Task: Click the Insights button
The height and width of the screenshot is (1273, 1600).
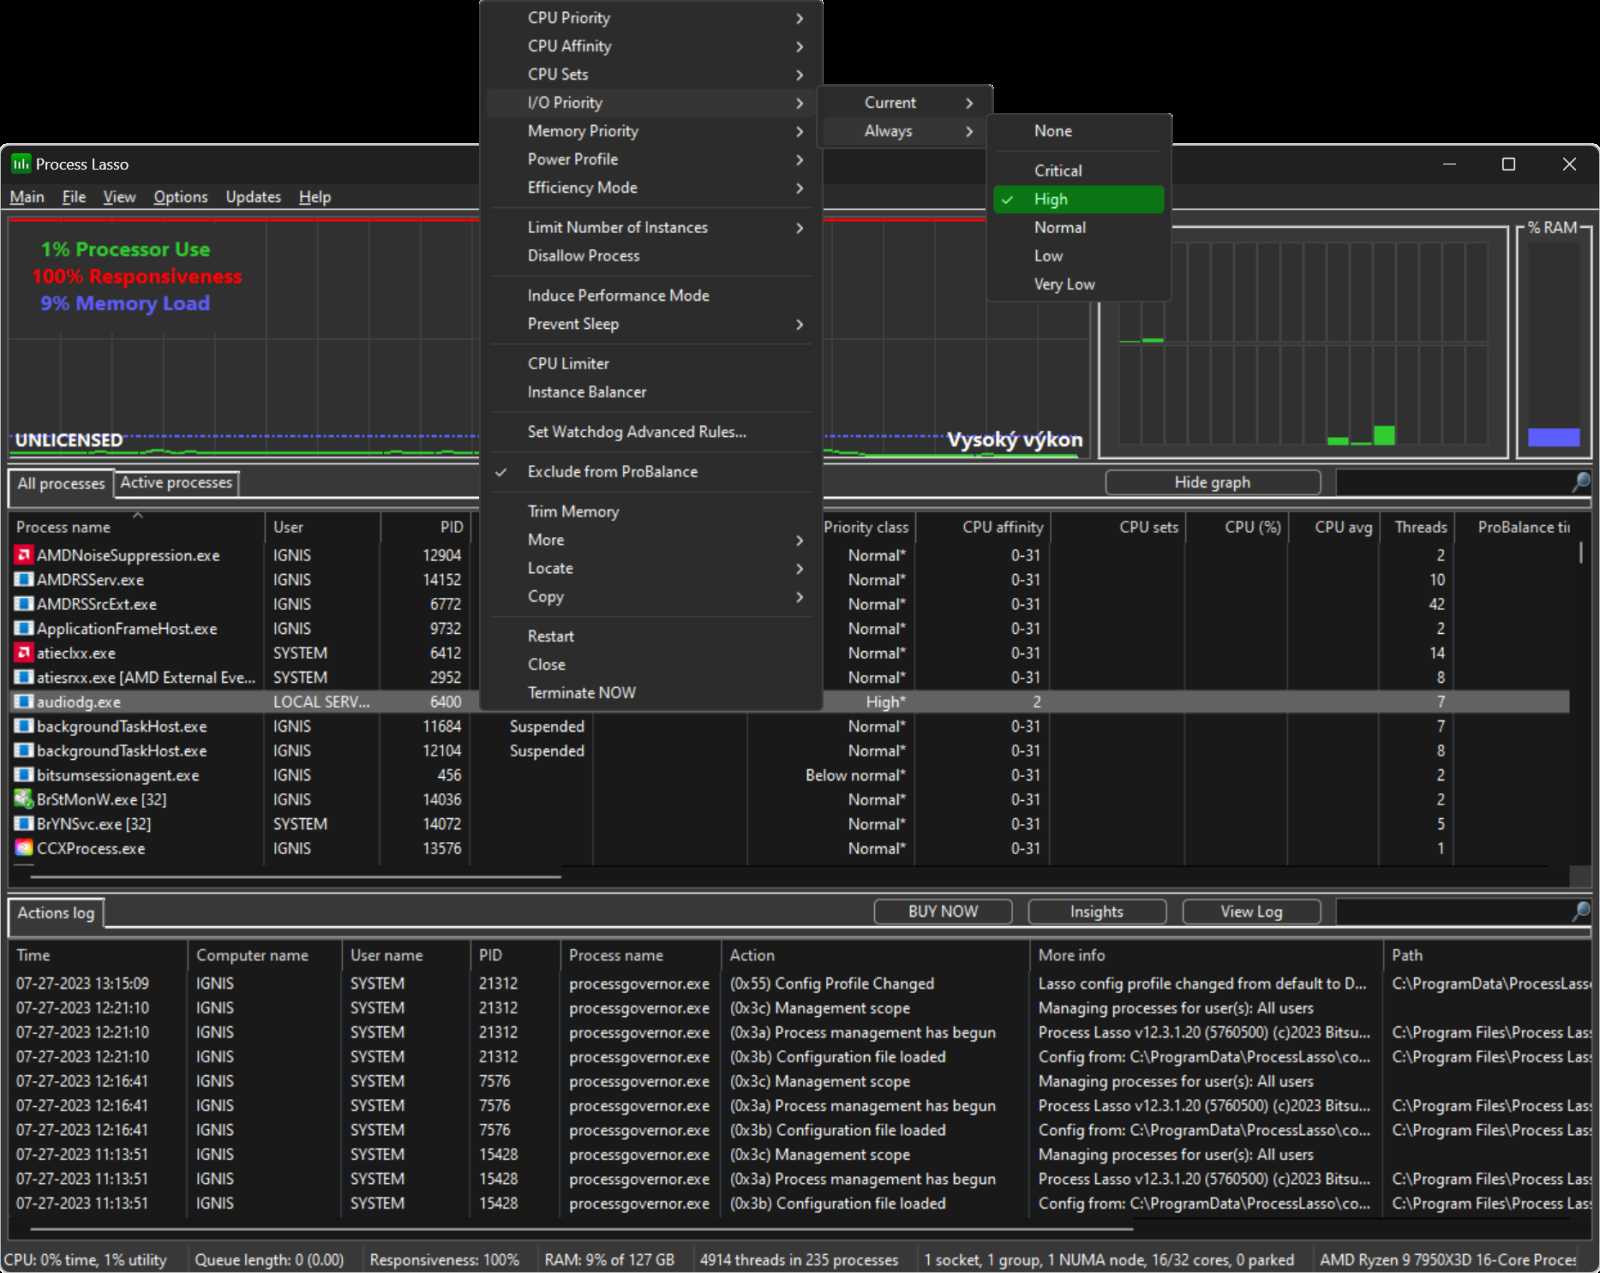Action: click(1096, 911)
